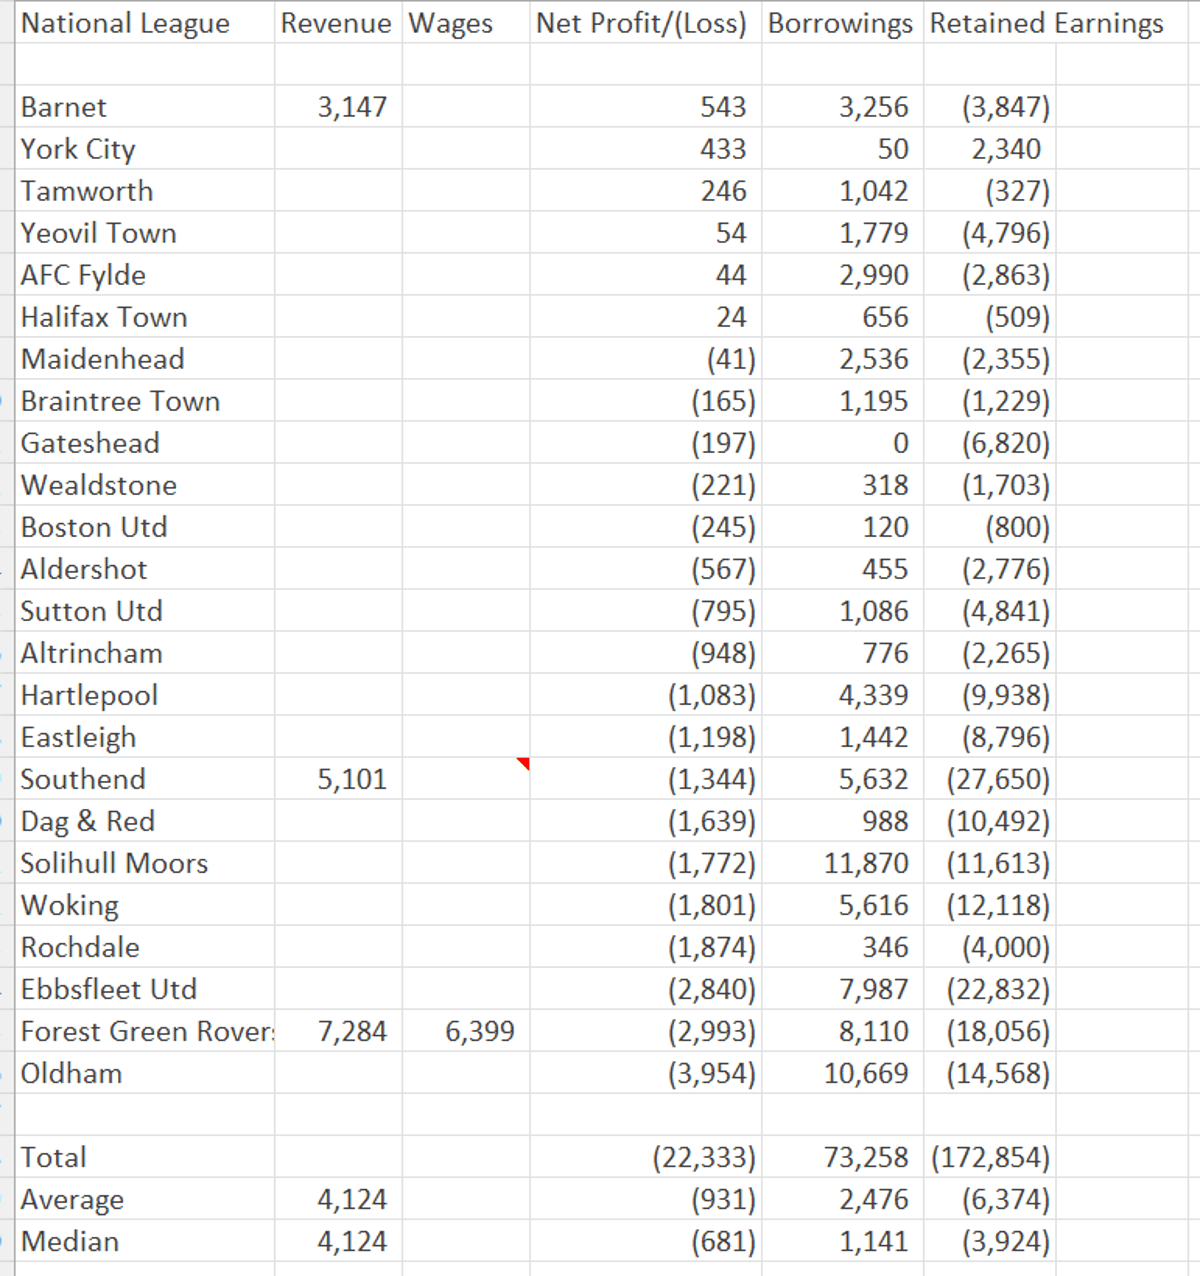
Task: Click Barnet's revenue value 3,147
Action: click(339, 106)
